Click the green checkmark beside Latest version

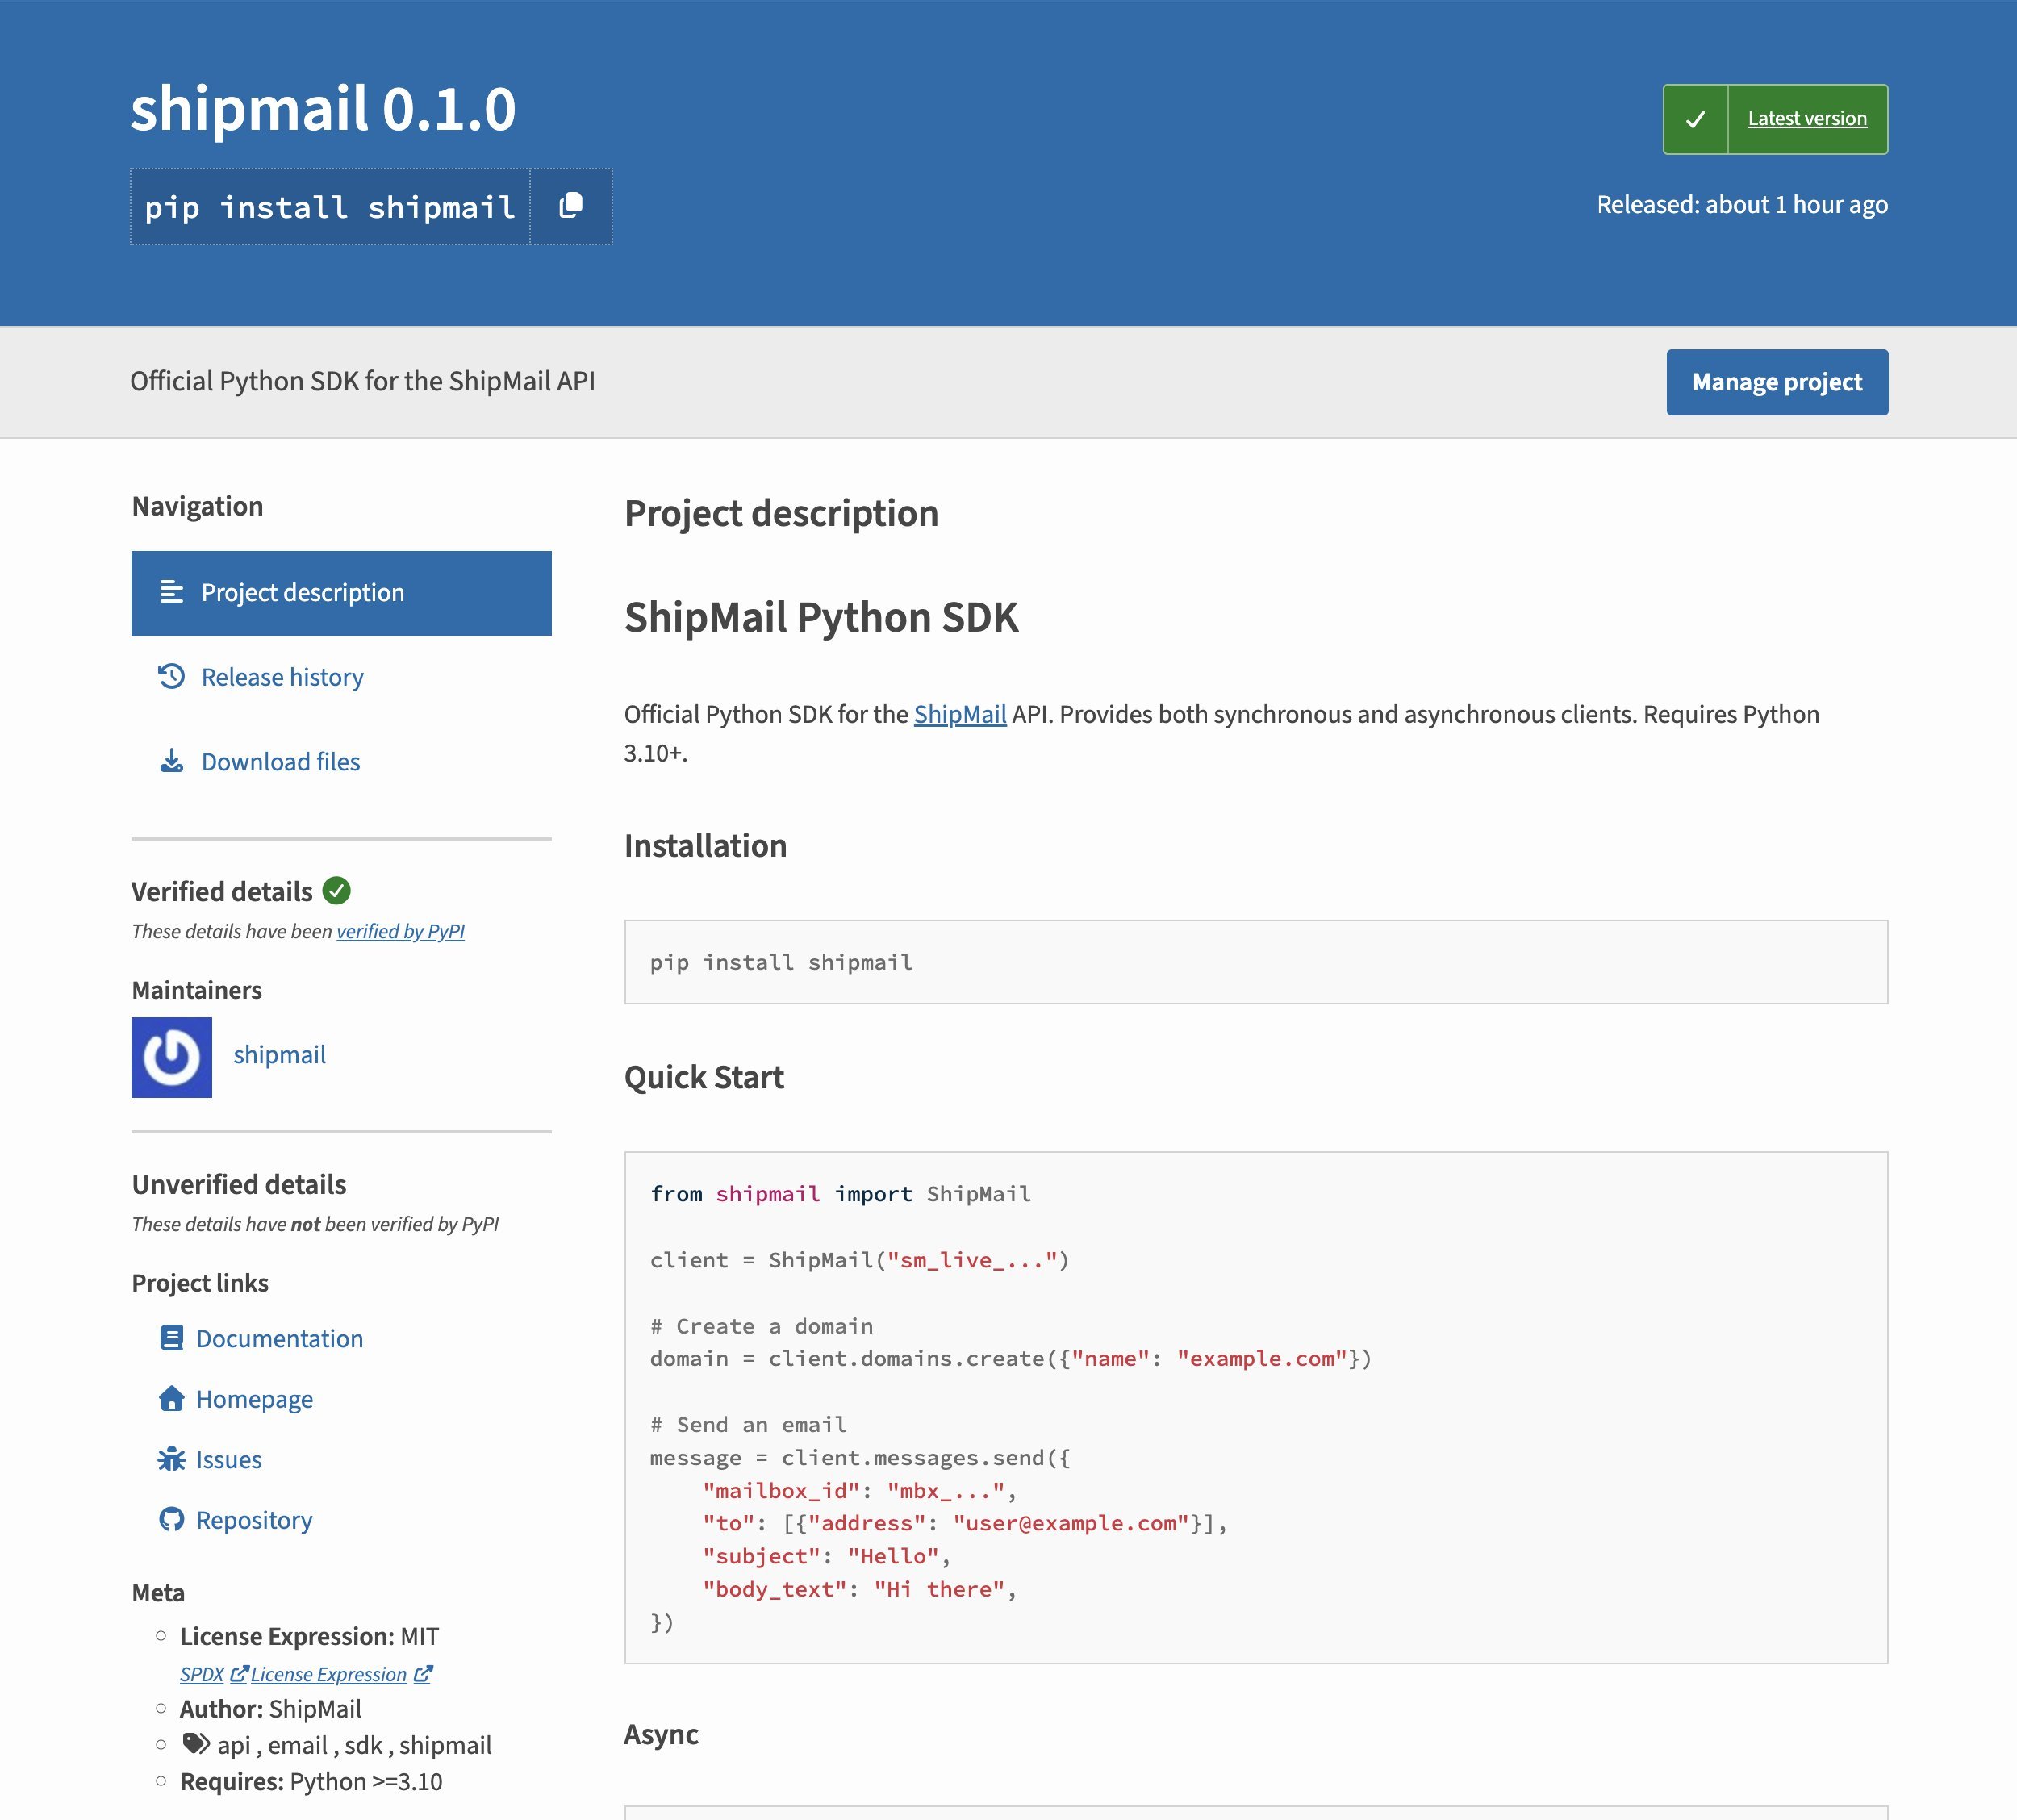[x=1695, y=119]
